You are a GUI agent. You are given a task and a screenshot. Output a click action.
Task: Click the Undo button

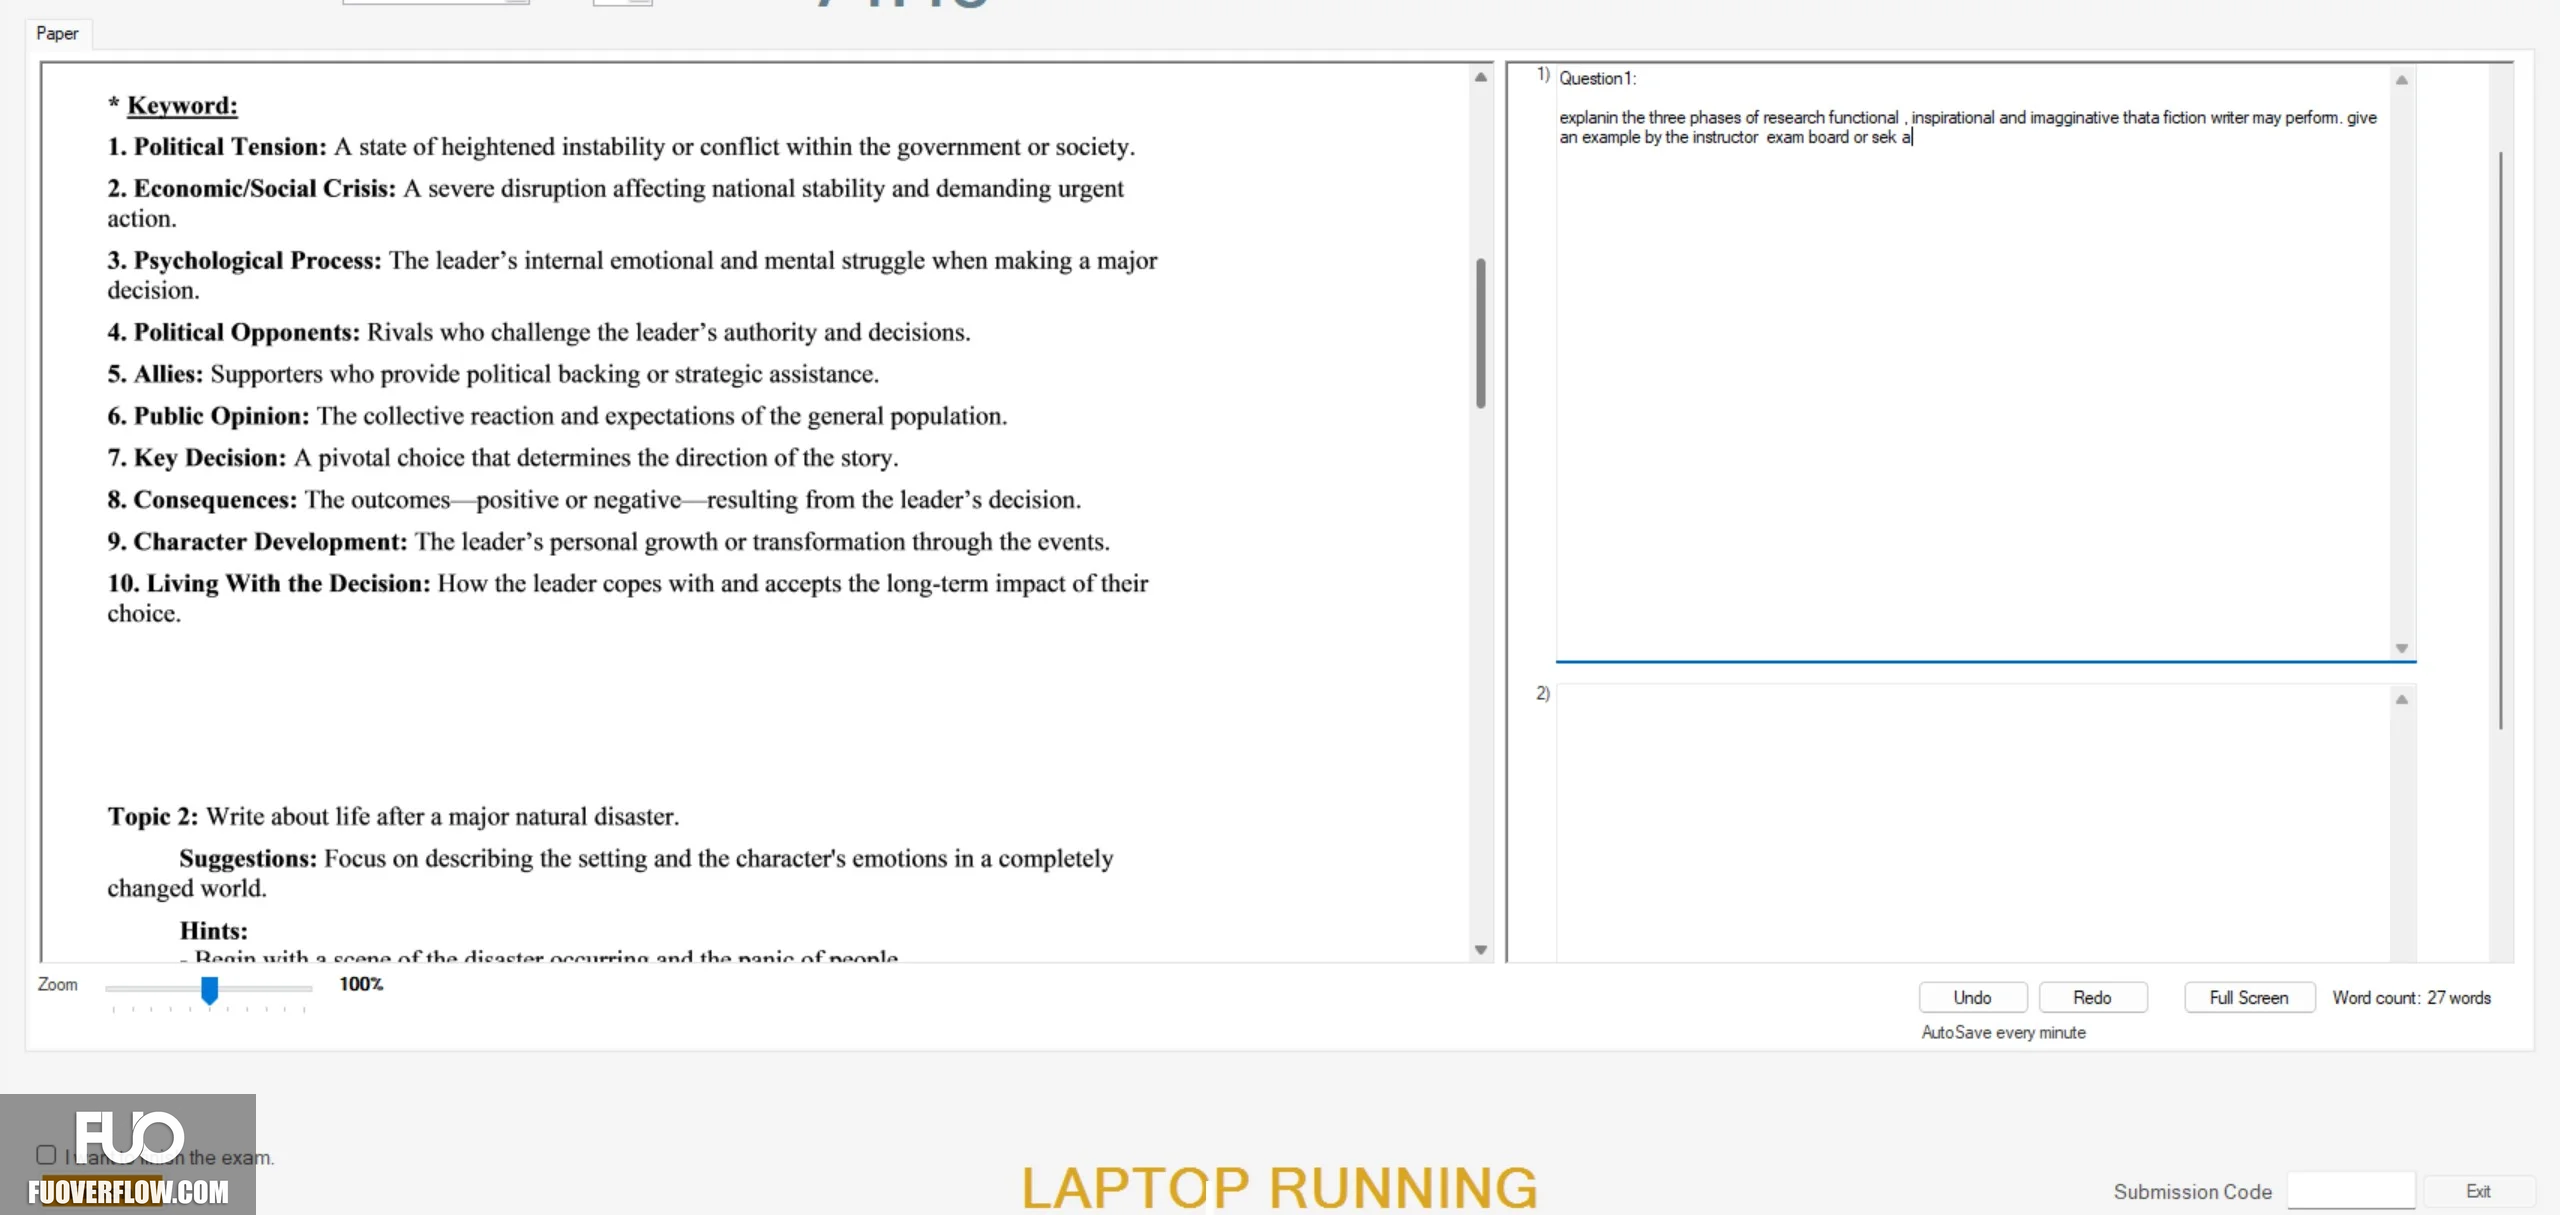pyautogui.click(x=1972, y=997)
